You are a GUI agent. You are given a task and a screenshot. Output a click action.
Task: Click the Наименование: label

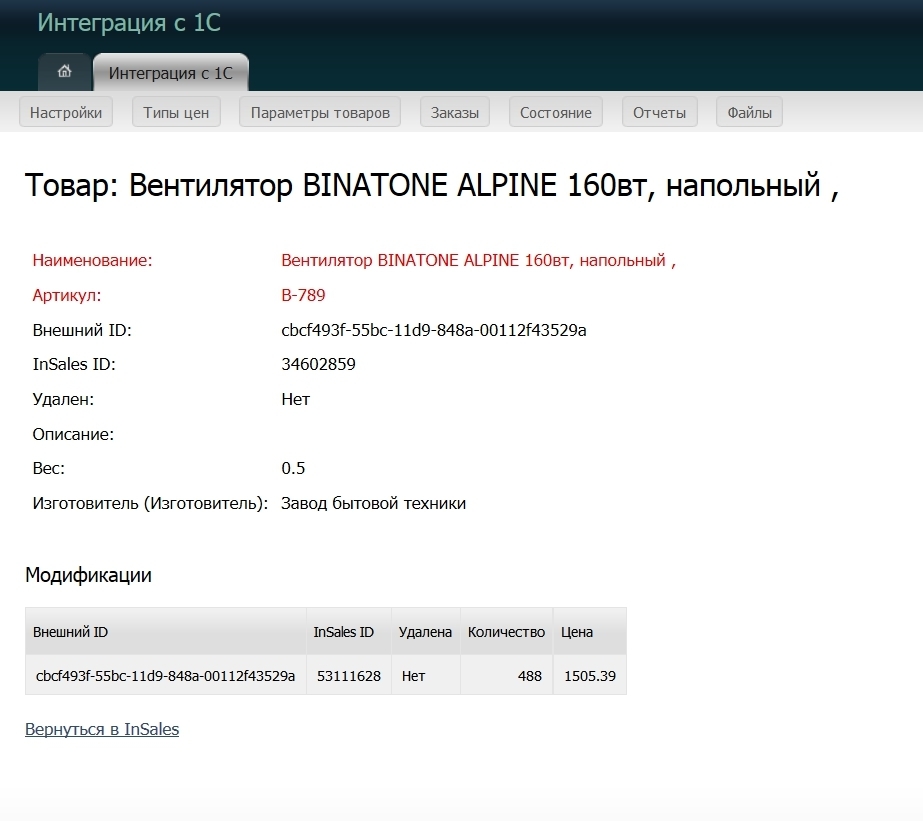[x=92, y=260]
